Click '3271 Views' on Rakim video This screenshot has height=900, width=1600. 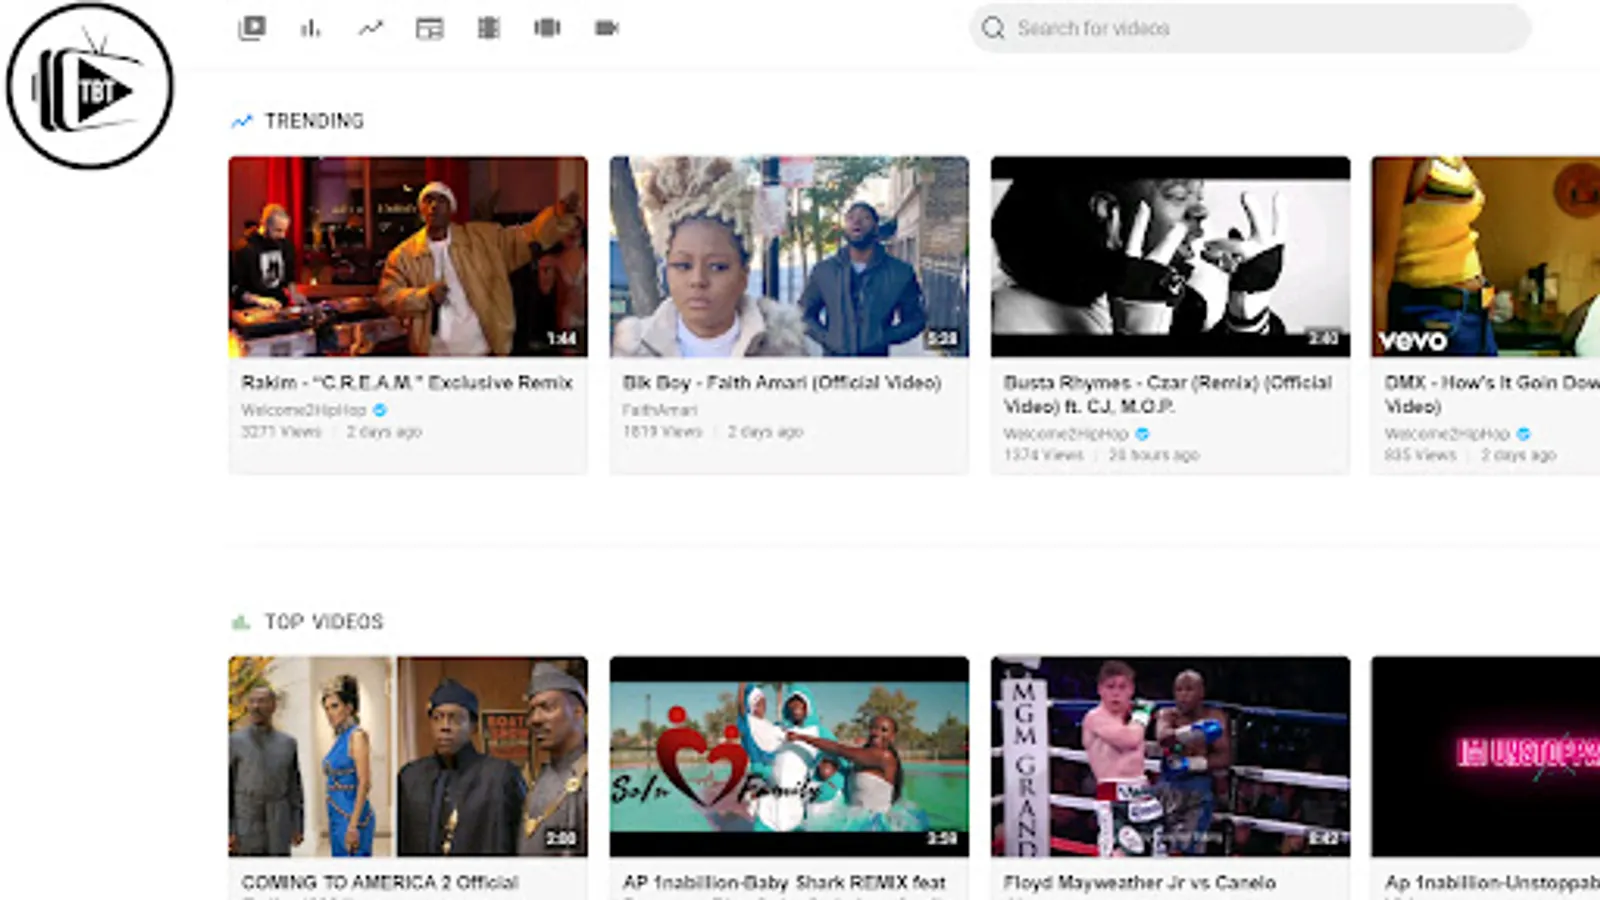[281, 432]
